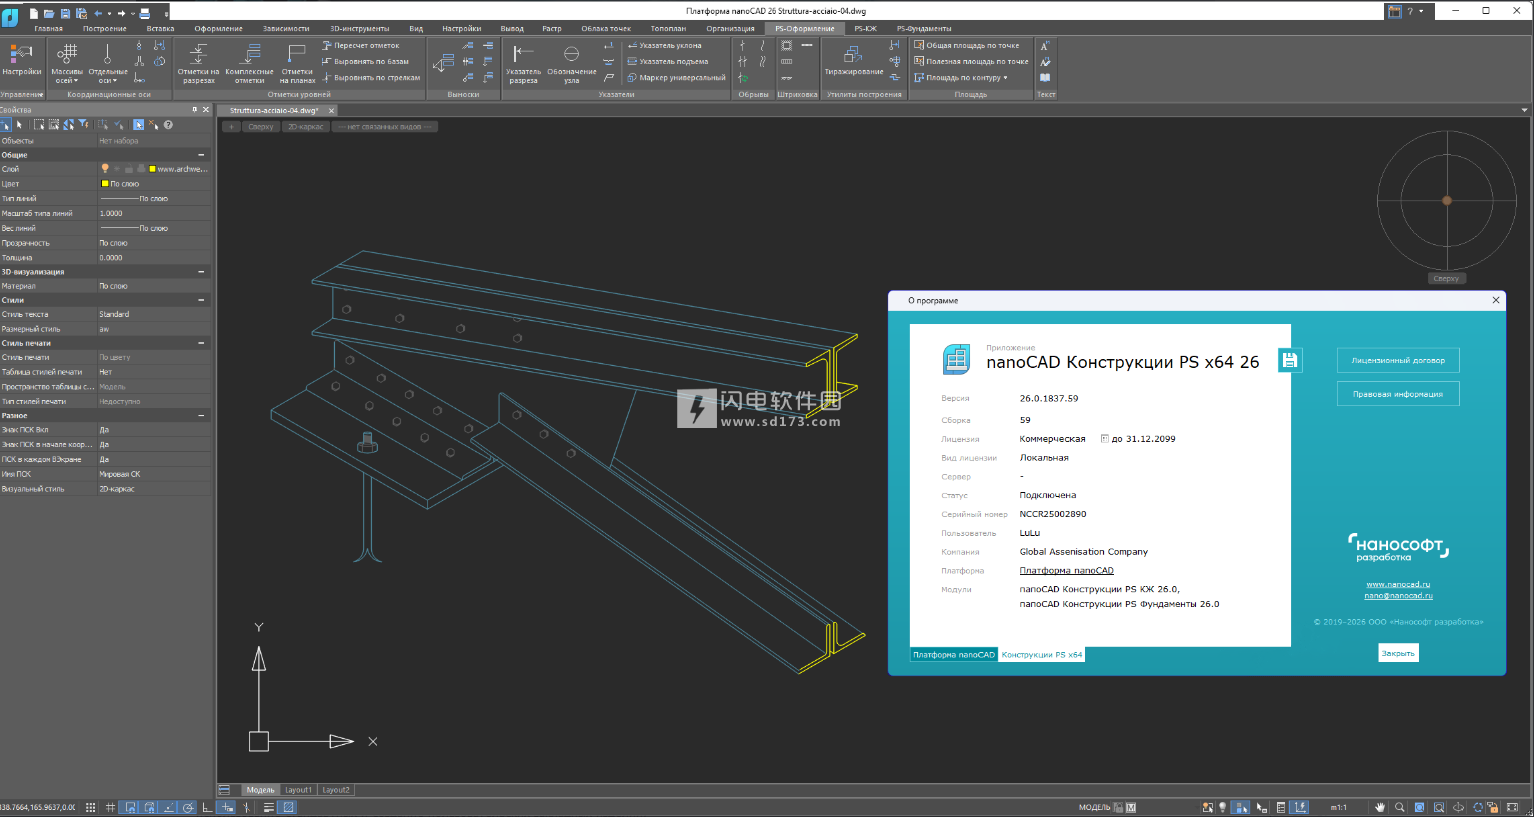Activate the Отметки на планах tool
Viewport: 1534px width, 817px height.
297,63
